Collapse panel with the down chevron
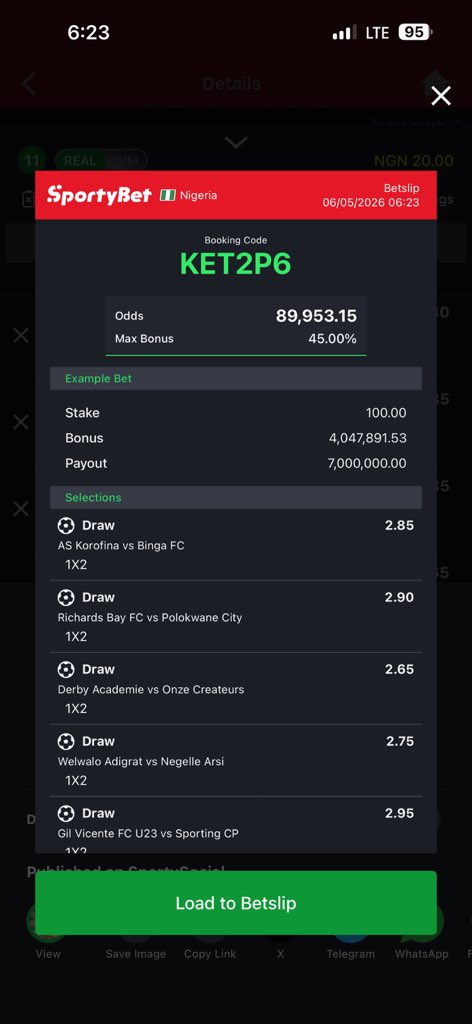The image size is (472, 1024). click(236, 142)
